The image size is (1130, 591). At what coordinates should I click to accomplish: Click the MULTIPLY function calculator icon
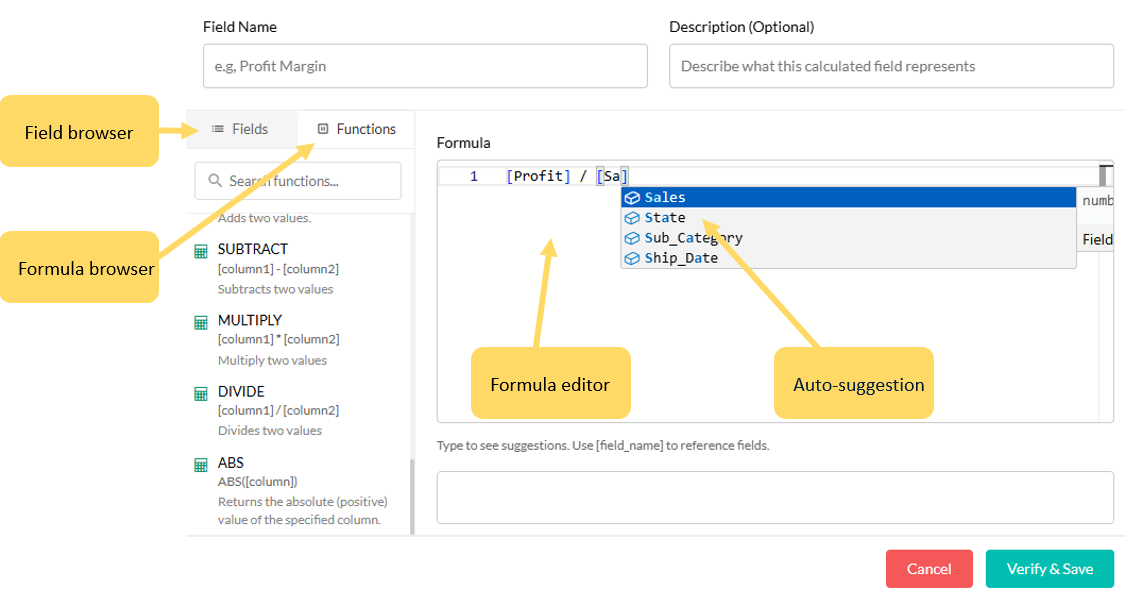200,322
